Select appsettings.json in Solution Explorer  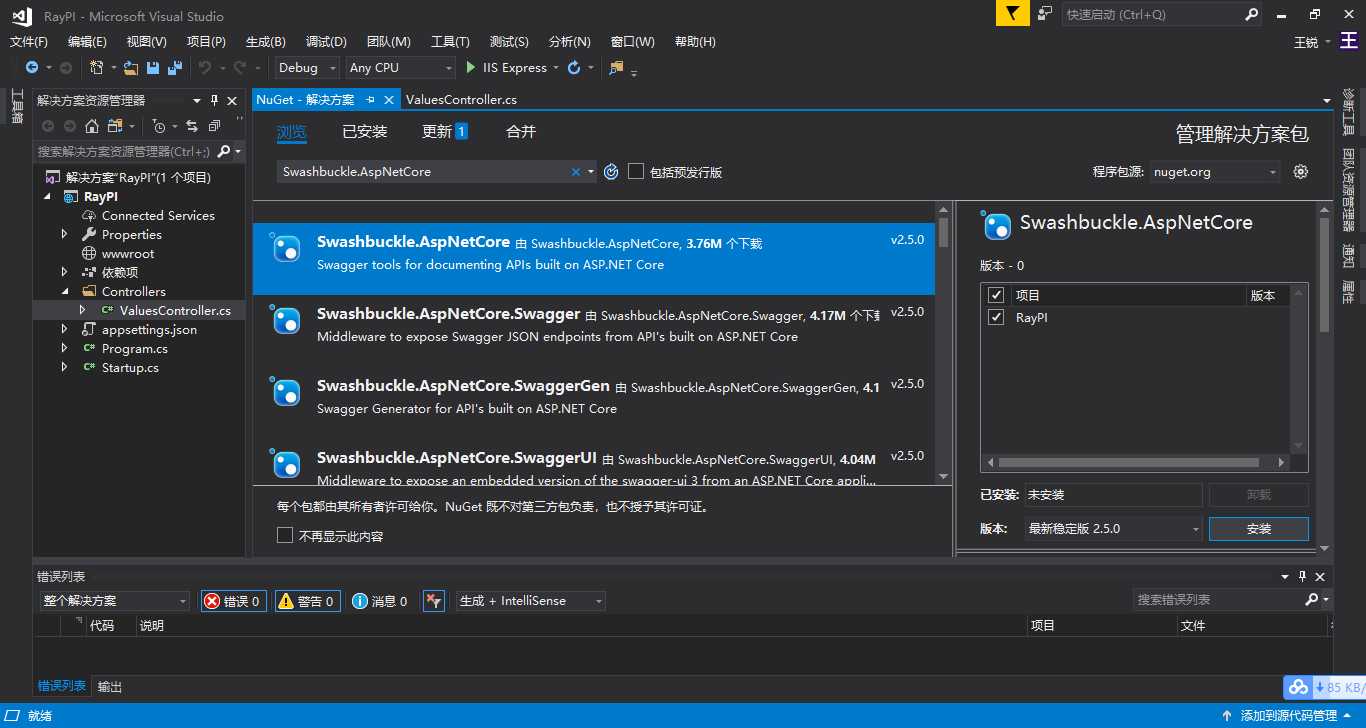149,330
